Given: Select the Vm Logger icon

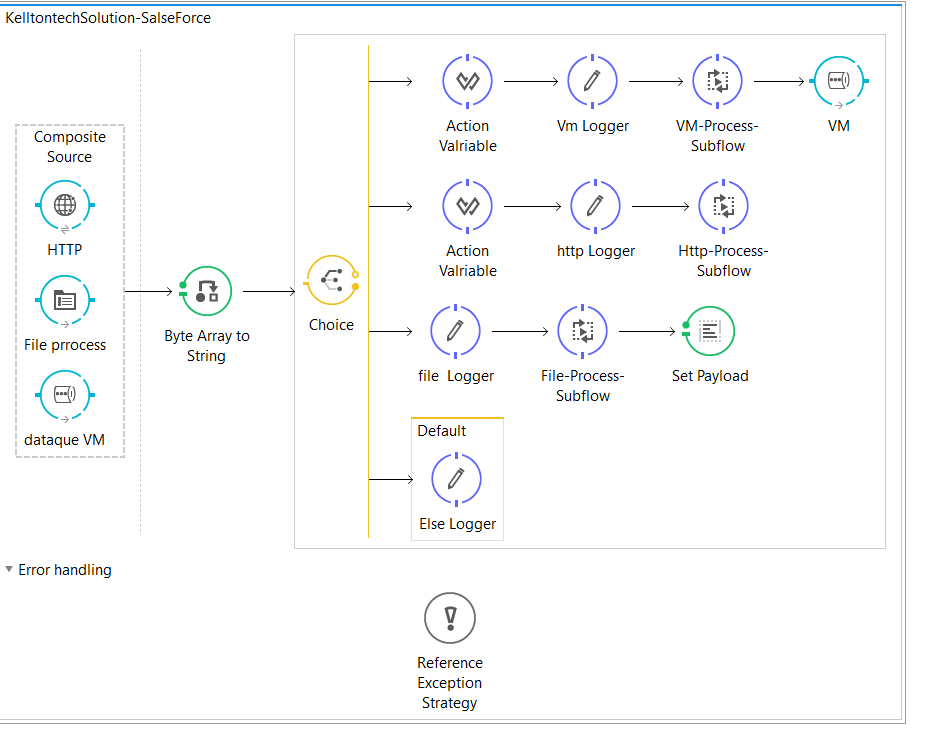Looking at the screenshot, I should 593,81.
